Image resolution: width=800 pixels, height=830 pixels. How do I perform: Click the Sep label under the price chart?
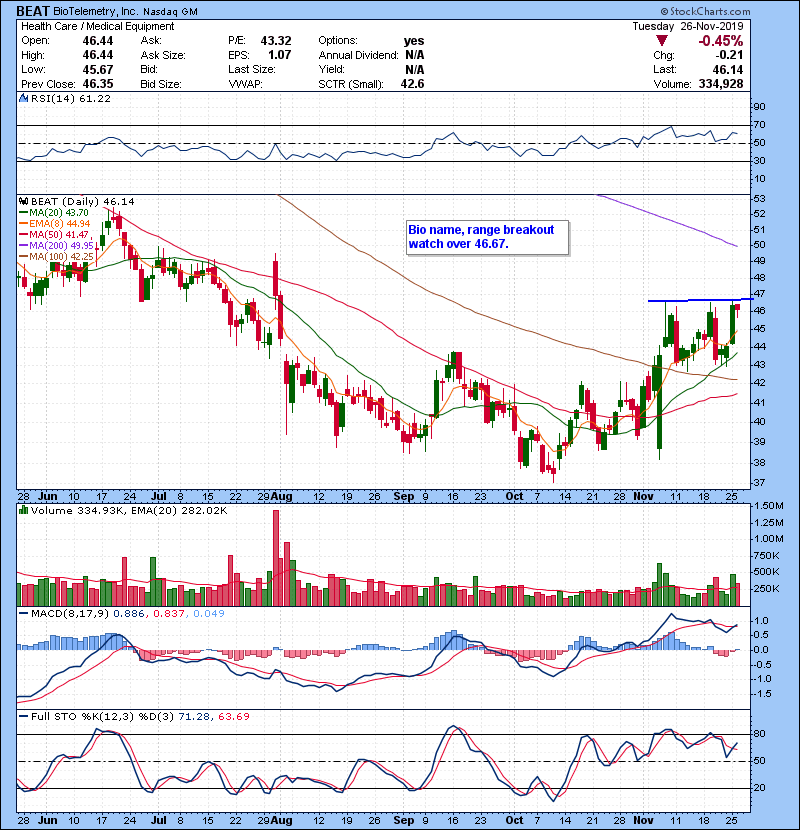pos(403,497)
